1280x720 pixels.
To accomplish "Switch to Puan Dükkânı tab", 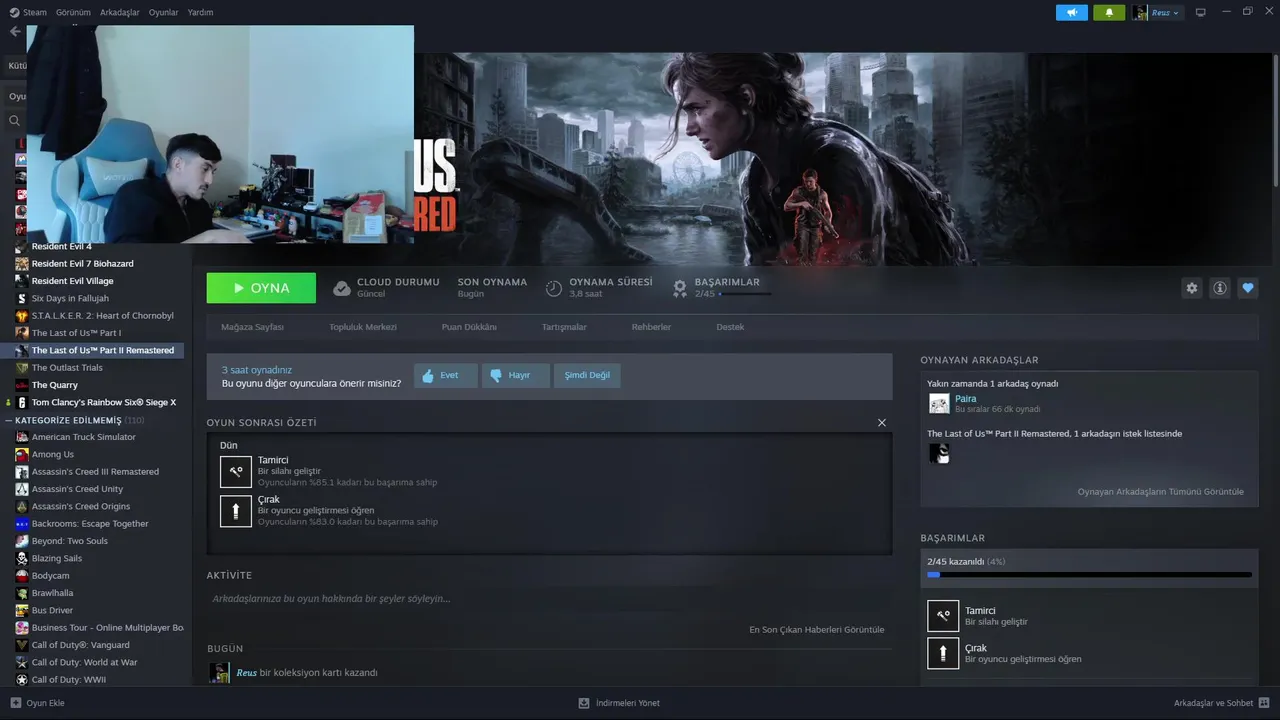I will point(469,327).
